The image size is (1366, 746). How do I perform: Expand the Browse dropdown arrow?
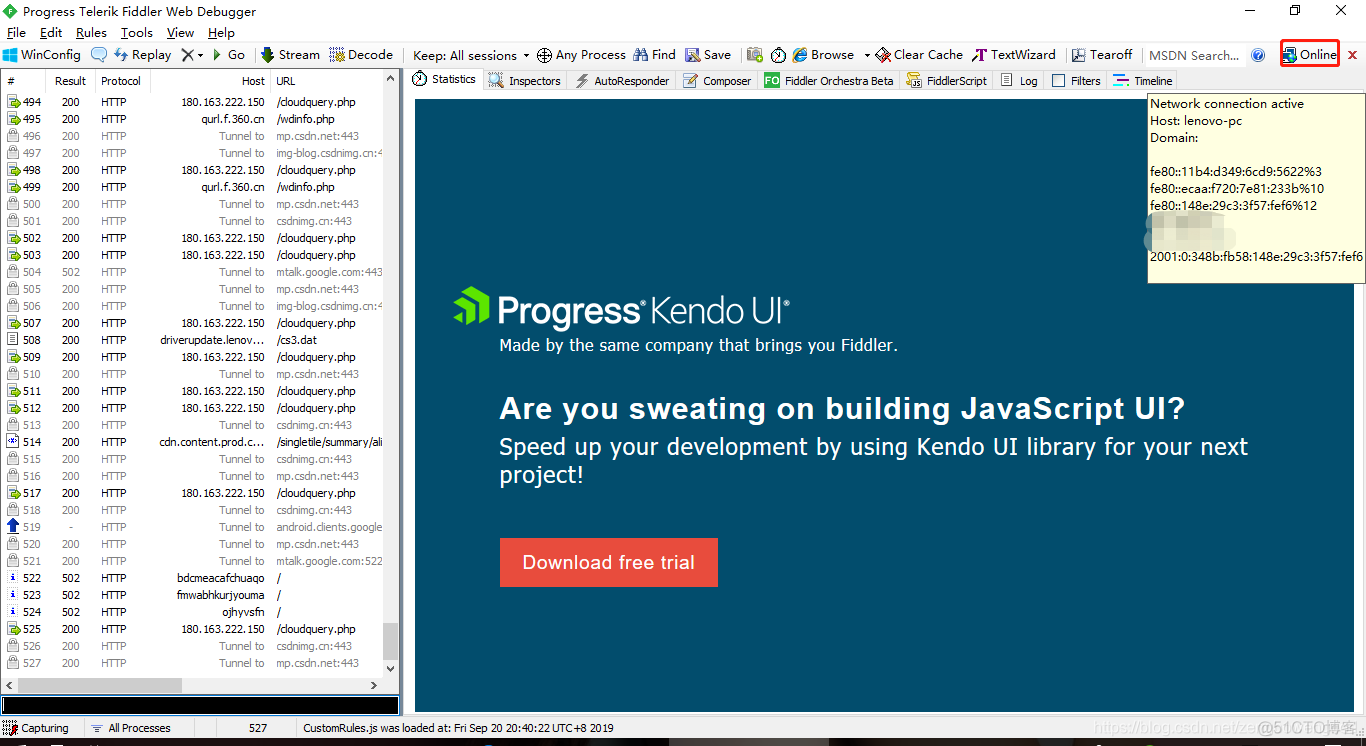point(867,55)
